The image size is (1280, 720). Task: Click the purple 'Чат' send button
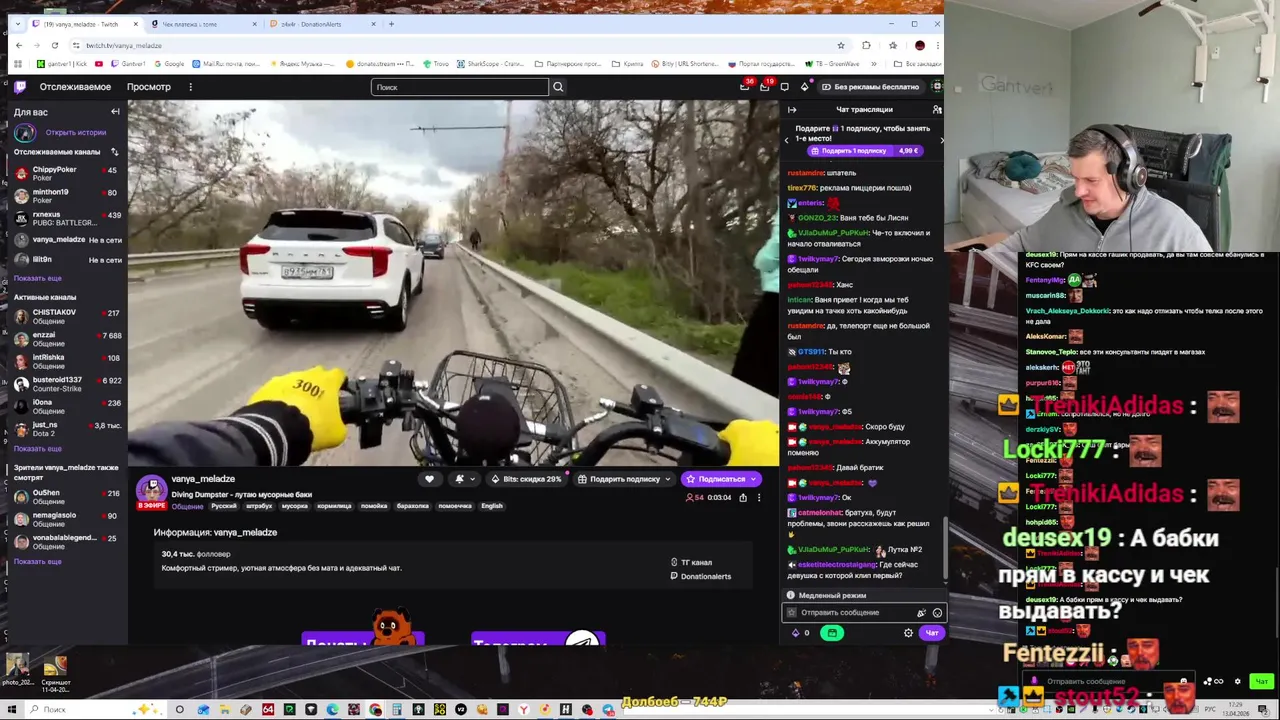pos(932,633)
